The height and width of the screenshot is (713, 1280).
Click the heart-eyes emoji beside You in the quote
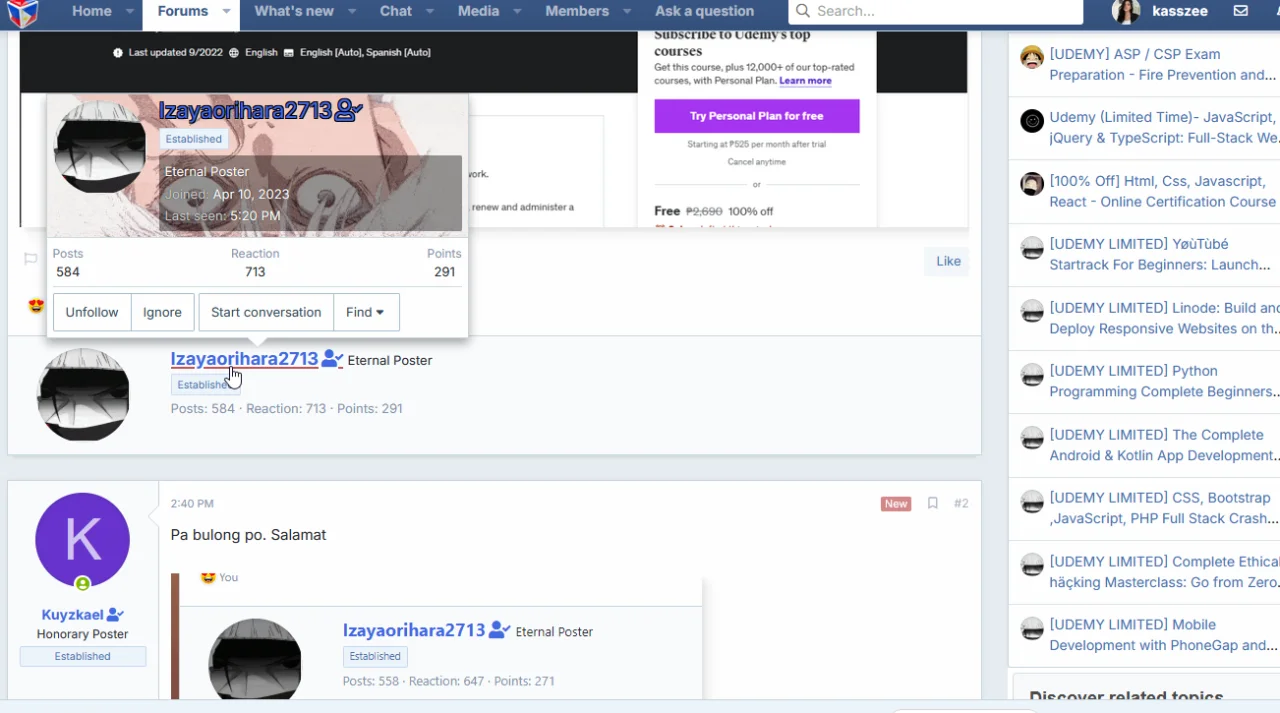(x=208, y=577)
